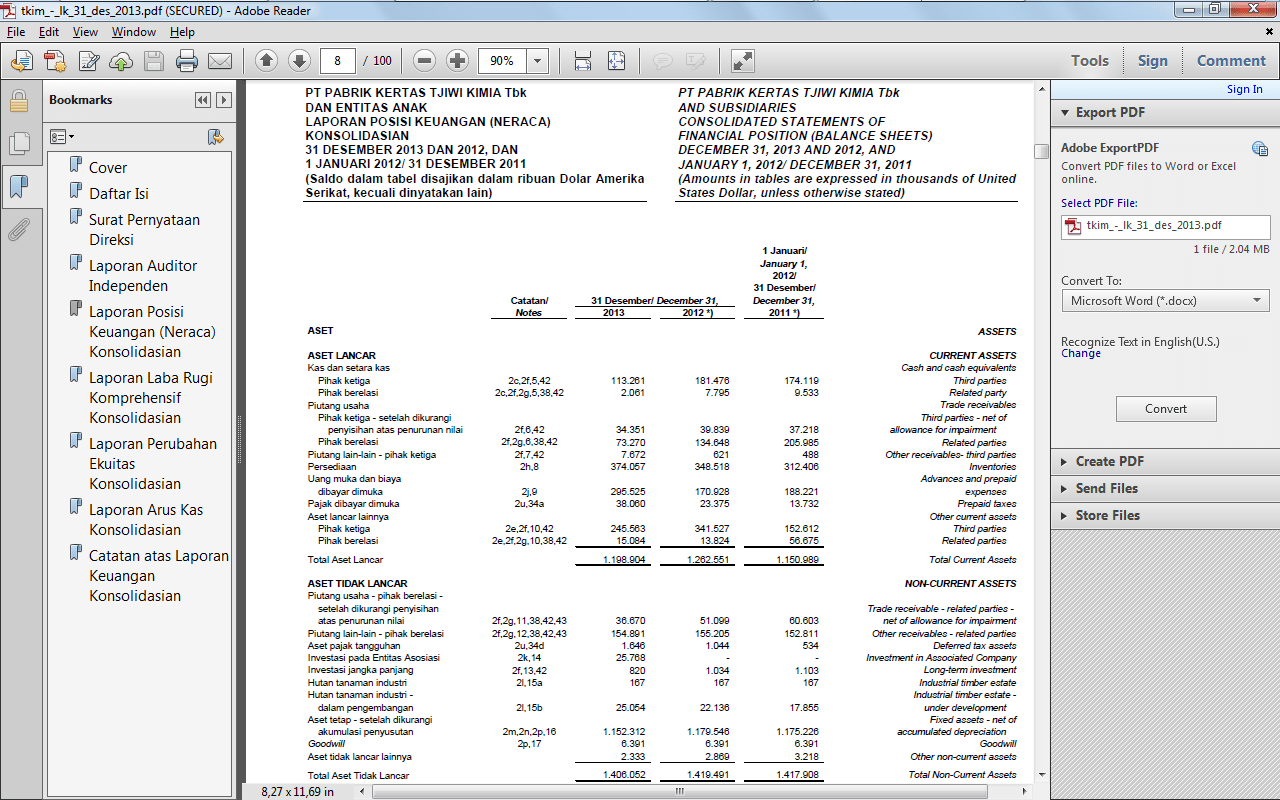The width and height of the screenshot is (1280, 800).
Task: Open the attachments paperclip panel icon
Action: 18,230
